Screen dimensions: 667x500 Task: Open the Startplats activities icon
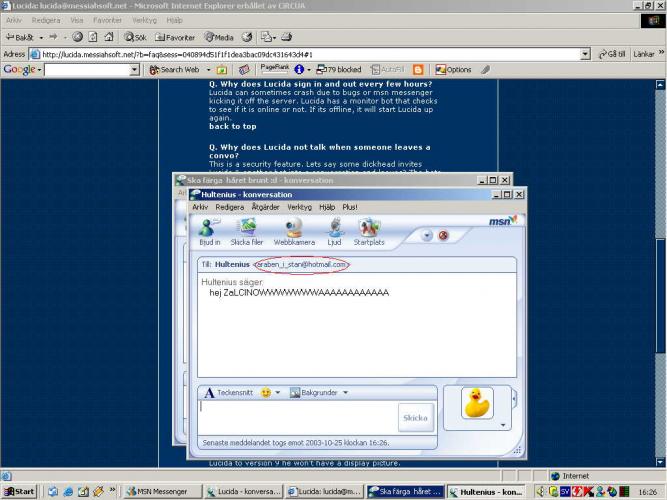tap(369, 232)
